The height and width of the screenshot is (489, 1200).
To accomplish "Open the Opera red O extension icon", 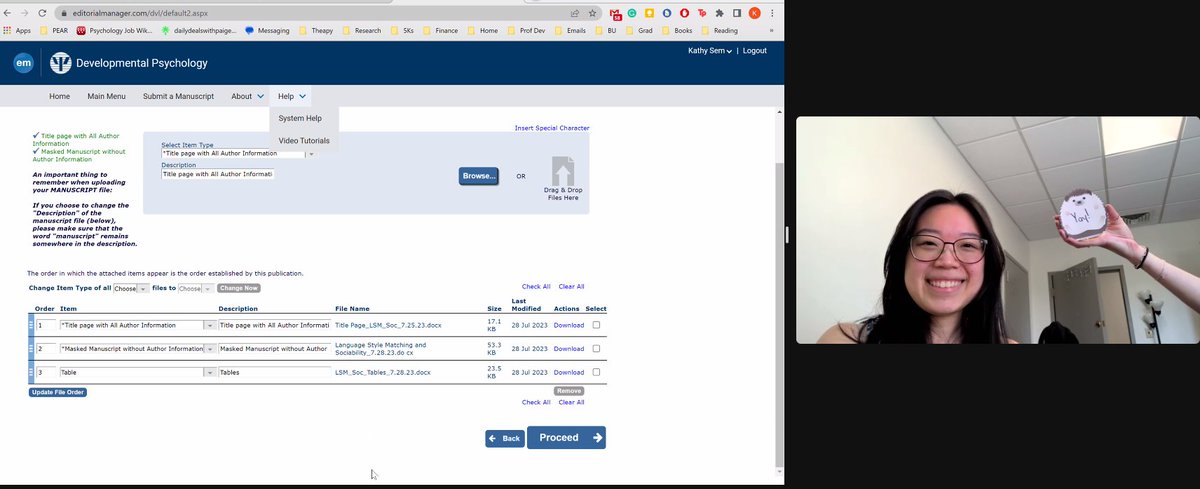I will click(684, 13).
